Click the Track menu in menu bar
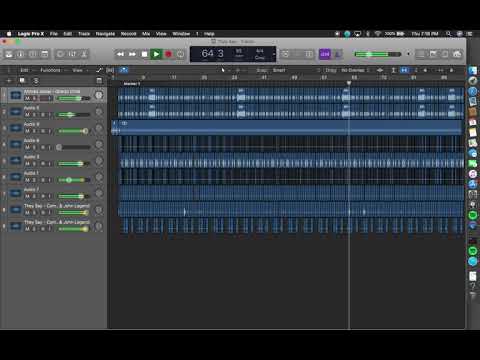 coord(84,34)
